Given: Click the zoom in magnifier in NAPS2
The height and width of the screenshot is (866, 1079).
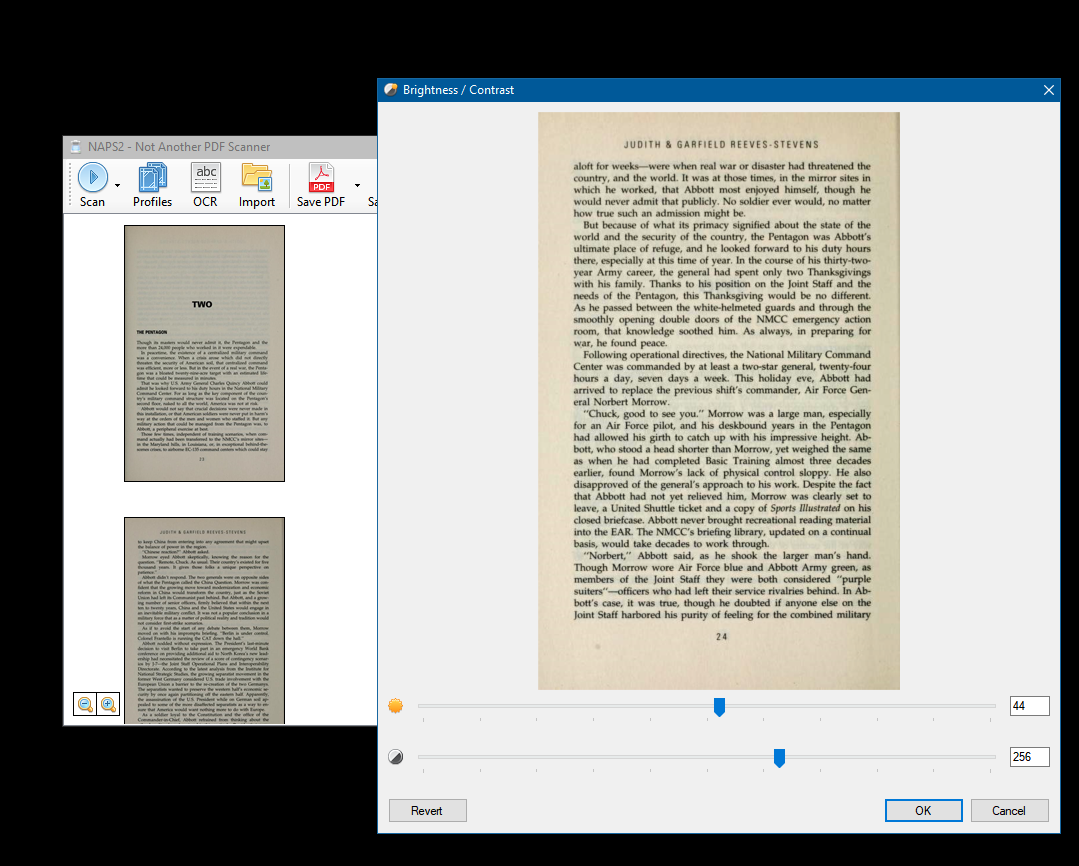Looking at the screenshot, I should 108,704.
